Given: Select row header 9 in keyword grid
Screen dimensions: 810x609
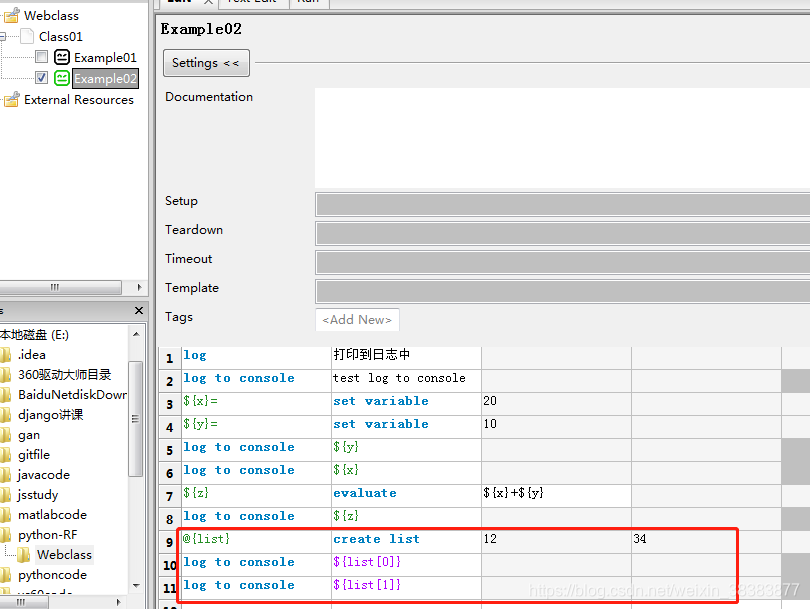Looking at the screenshot, I should point(169,542).
